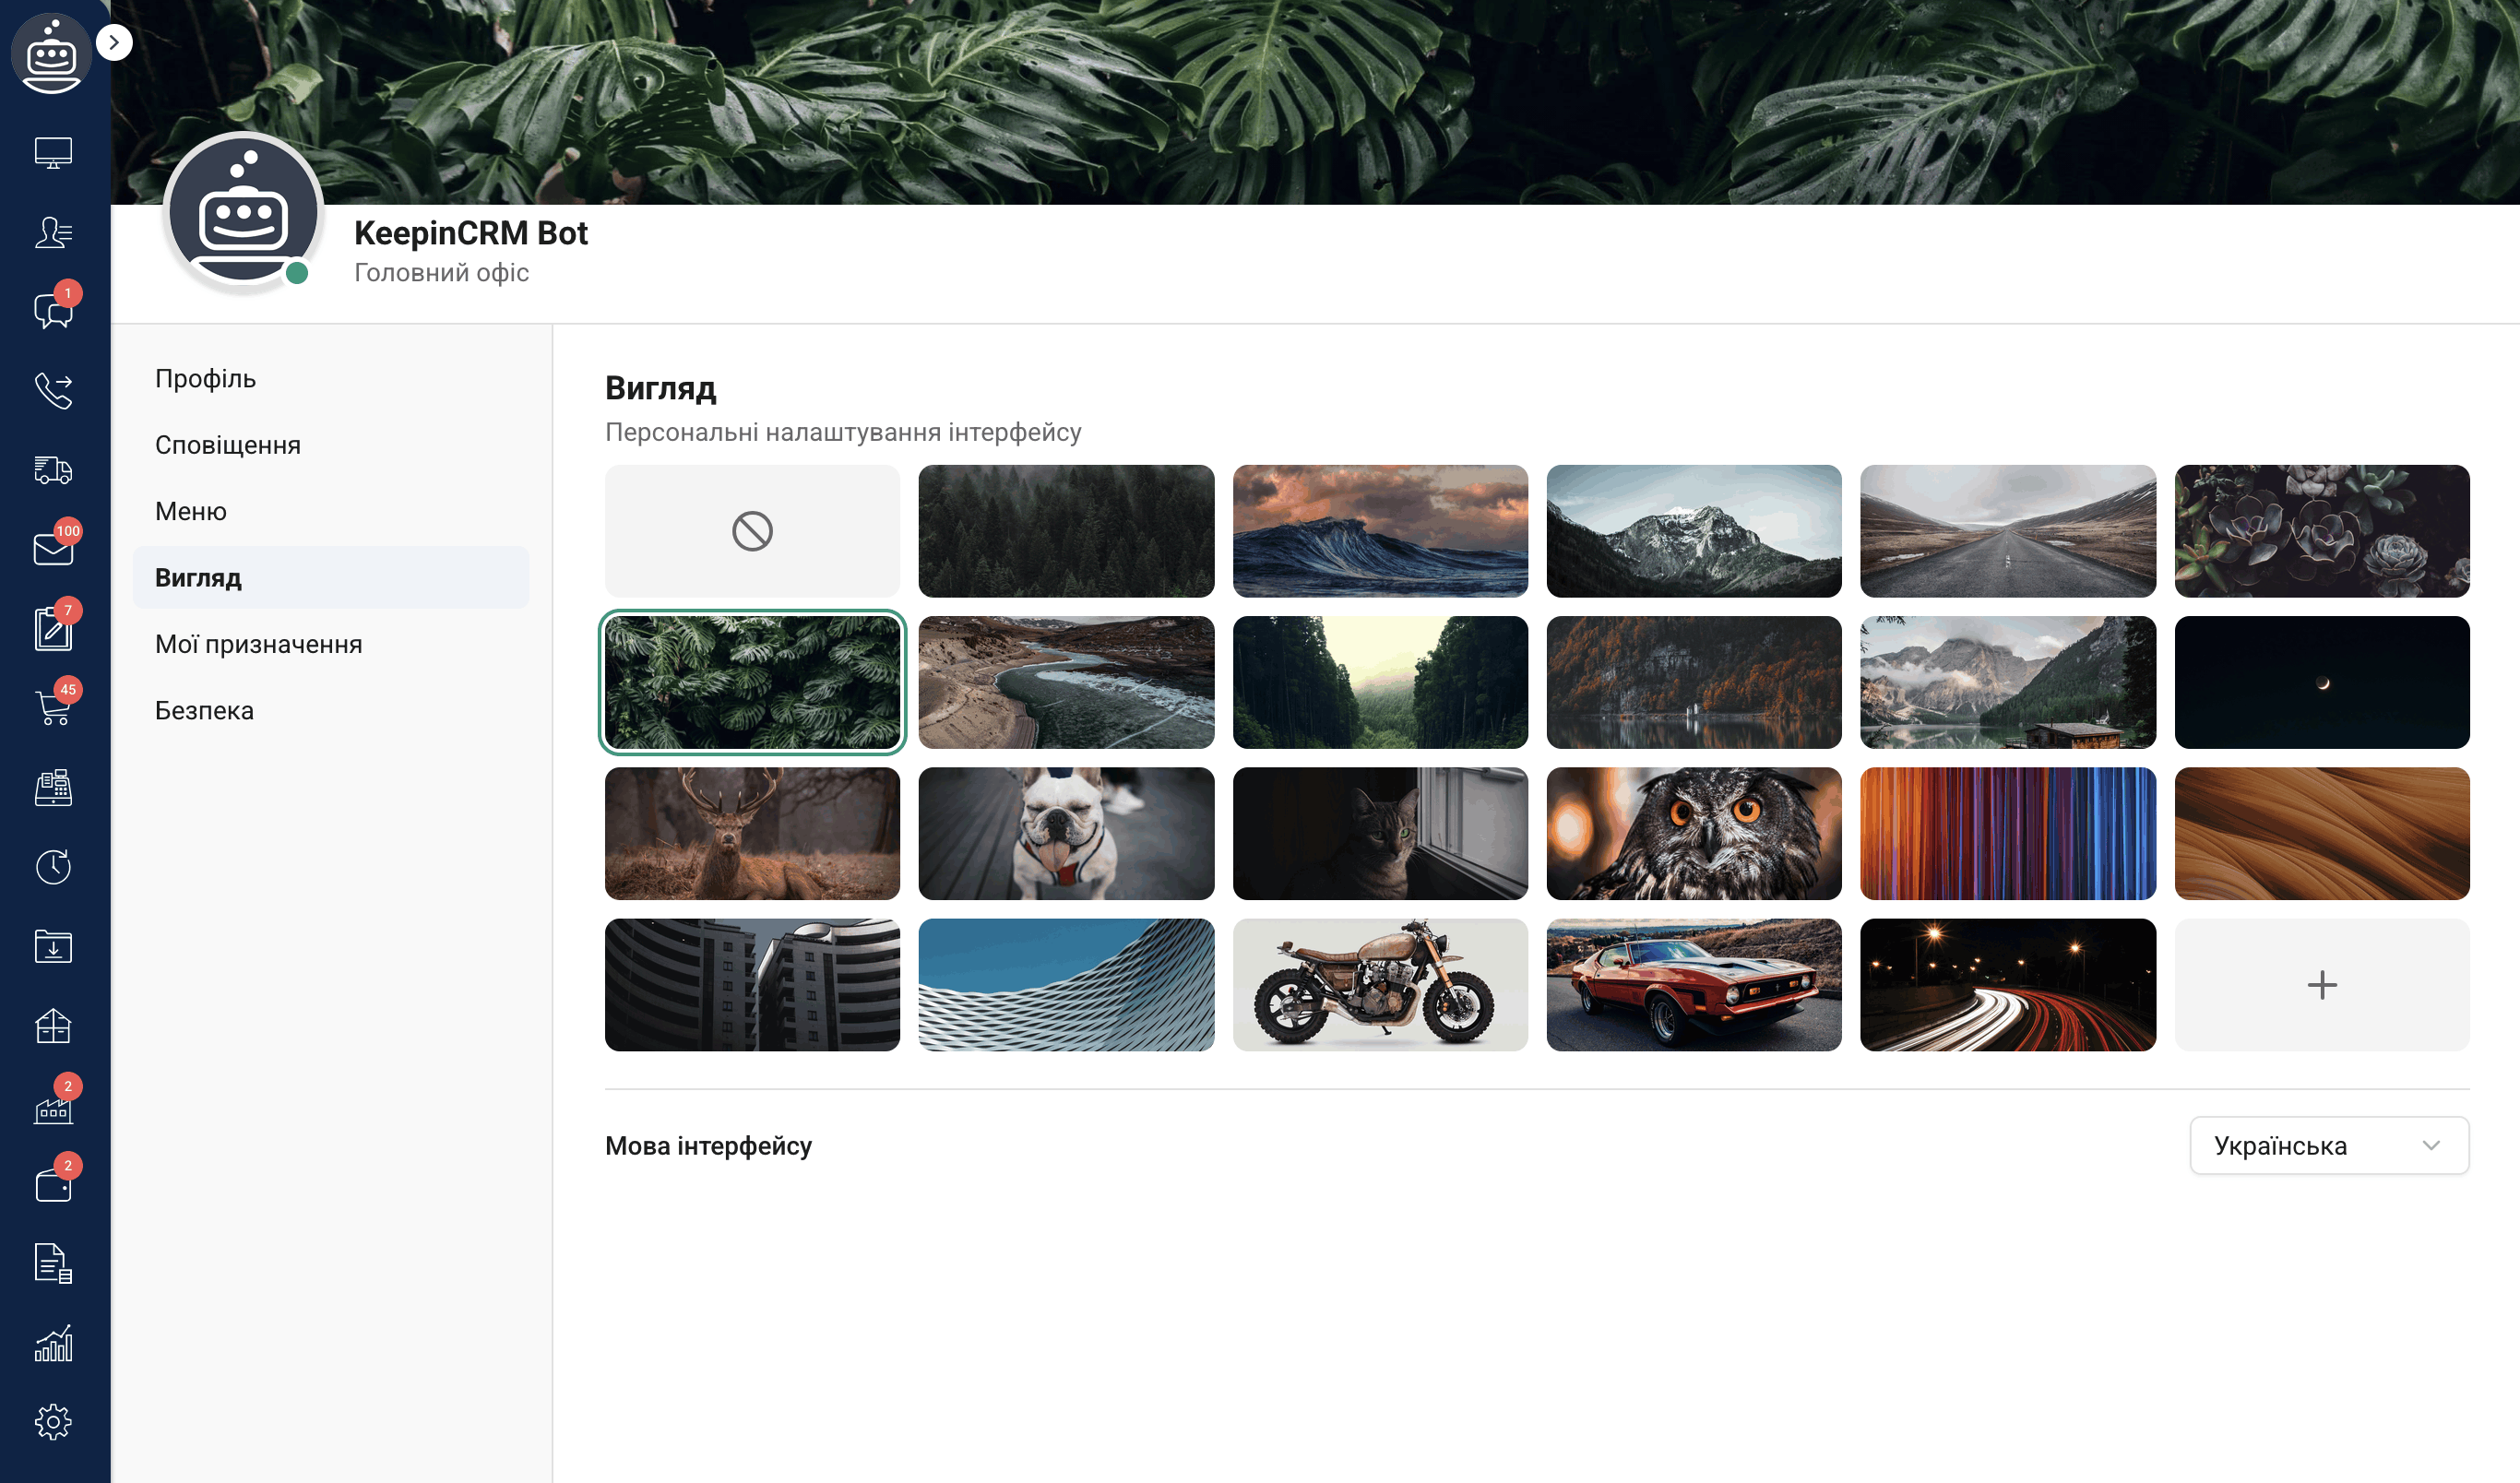Viewport: 2520px width, 1483px height.
Task: Expand the sidebar with the arrow button
Action: (114, 42)
